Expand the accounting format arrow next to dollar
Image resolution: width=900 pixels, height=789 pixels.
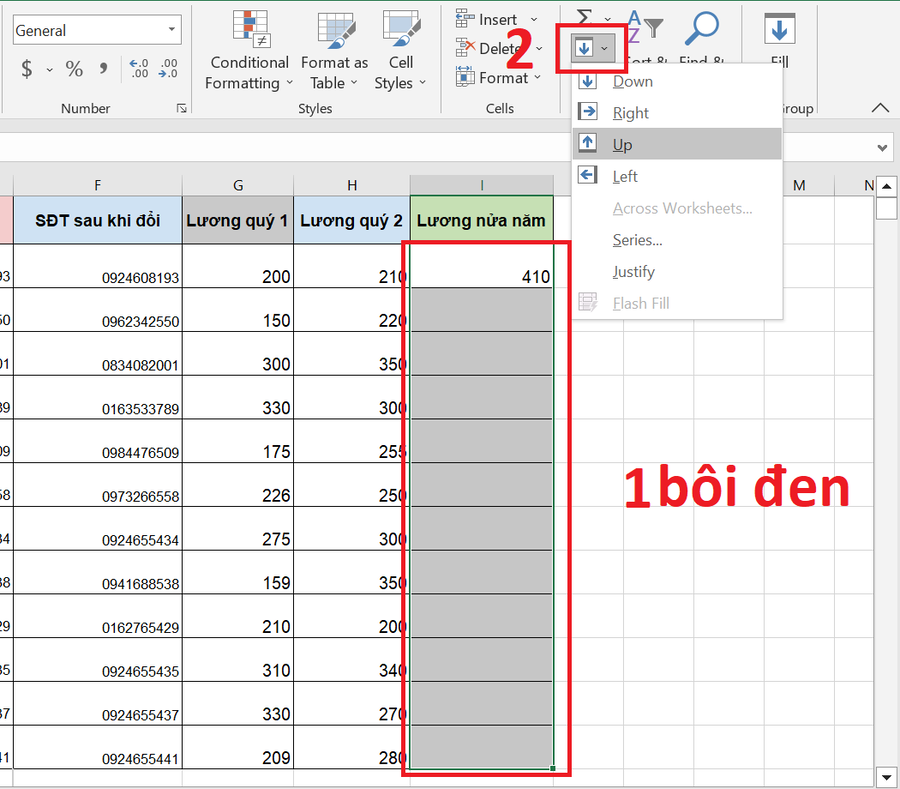(50, 69)
